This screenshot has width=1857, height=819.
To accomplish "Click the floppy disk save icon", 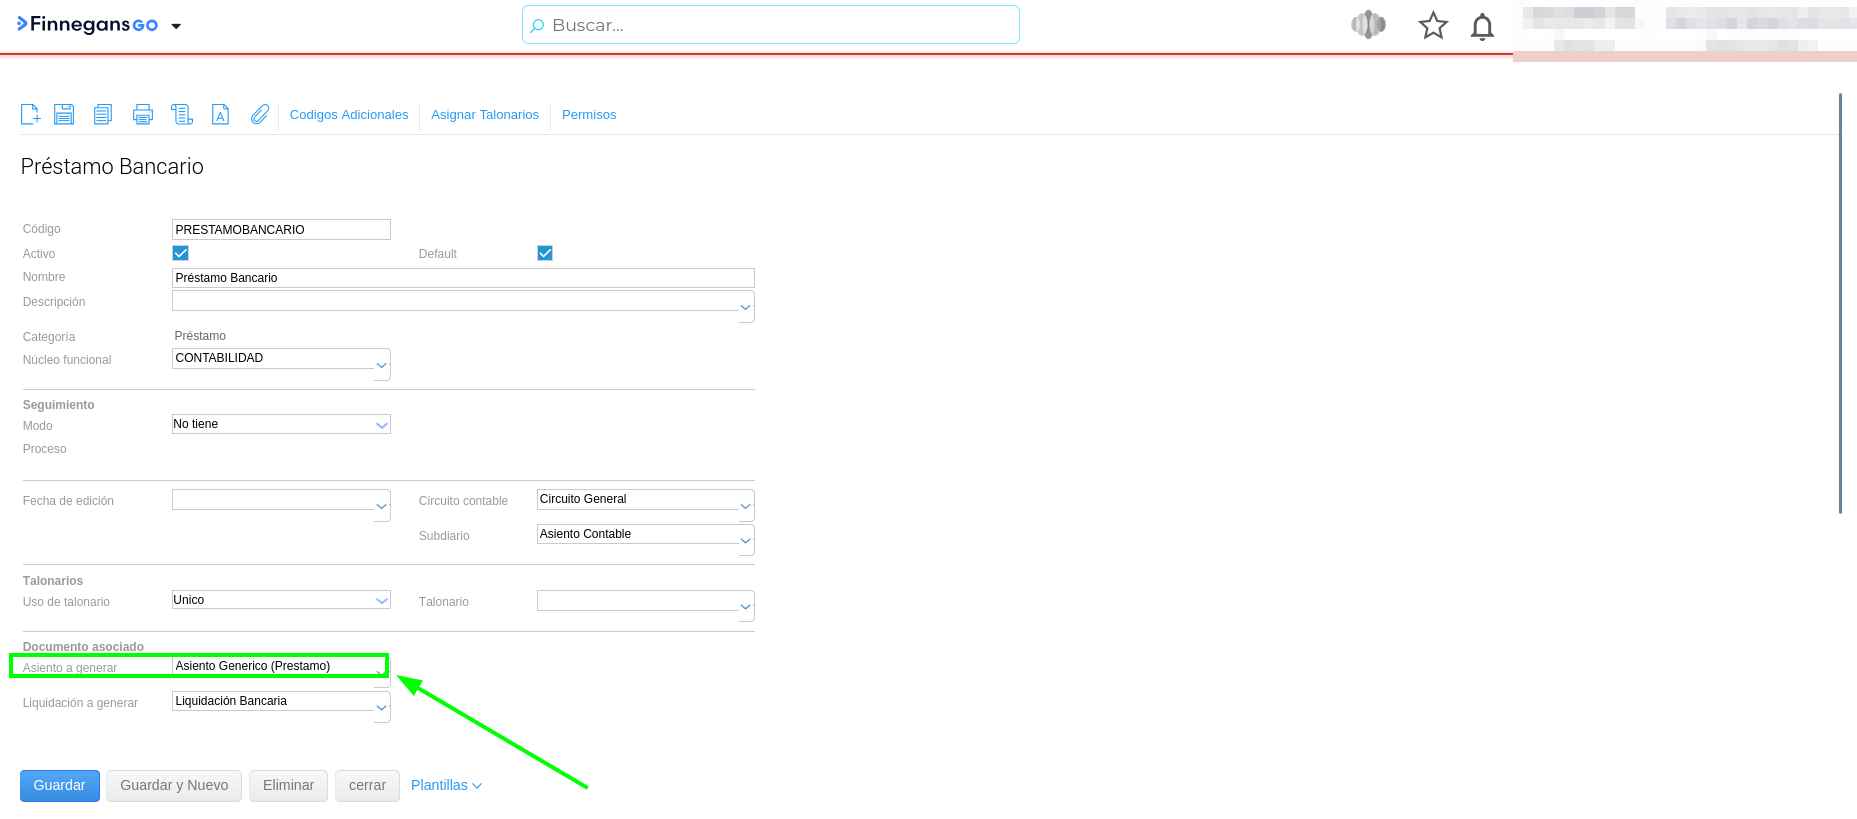I will [64, 115].
